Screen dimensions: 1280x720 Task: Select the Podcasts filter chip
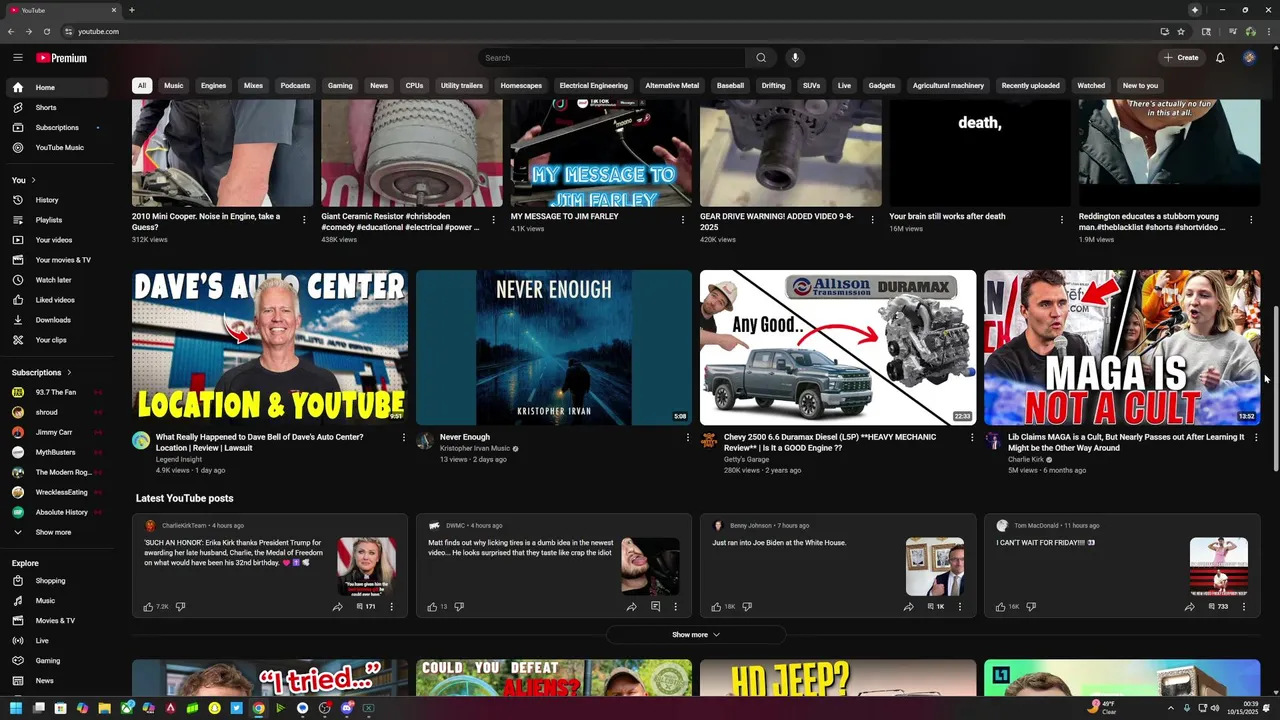(x=295, y=86)
